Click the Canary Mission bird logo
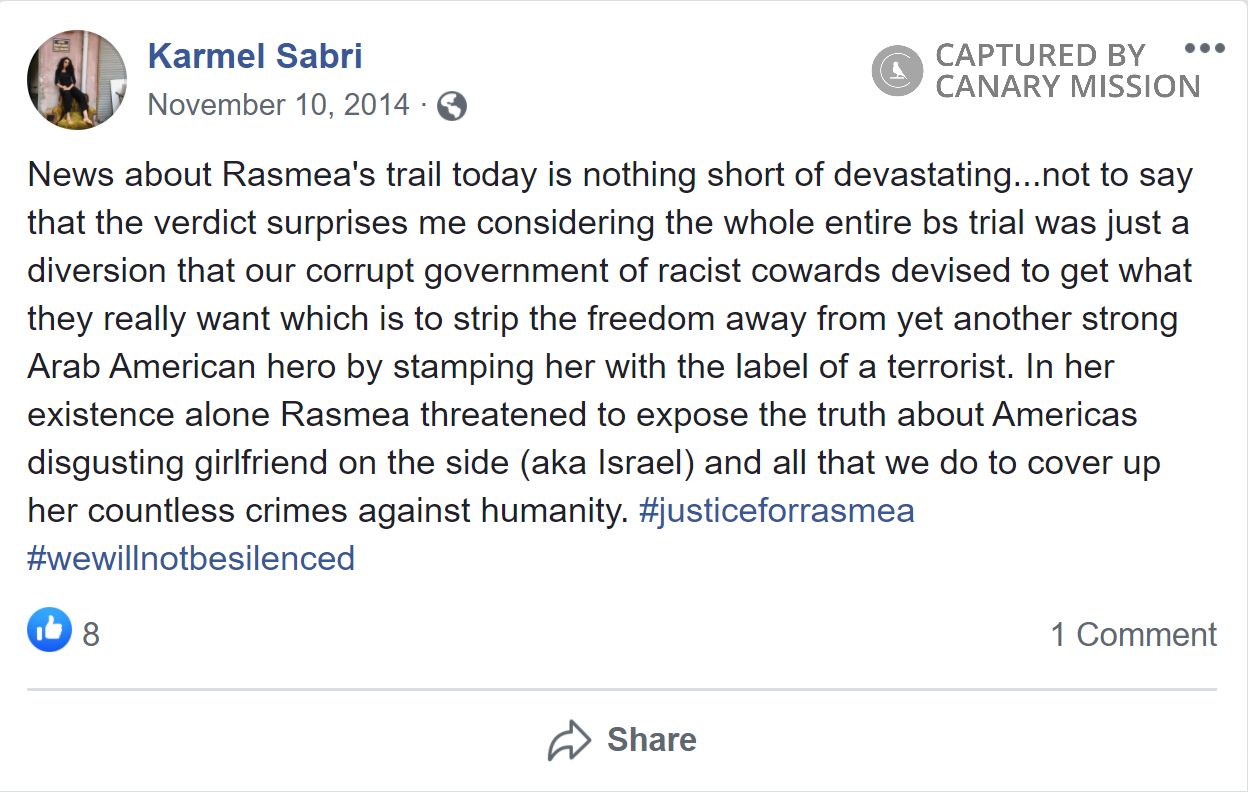This screenshot has width=1248, height=792. 897,71
